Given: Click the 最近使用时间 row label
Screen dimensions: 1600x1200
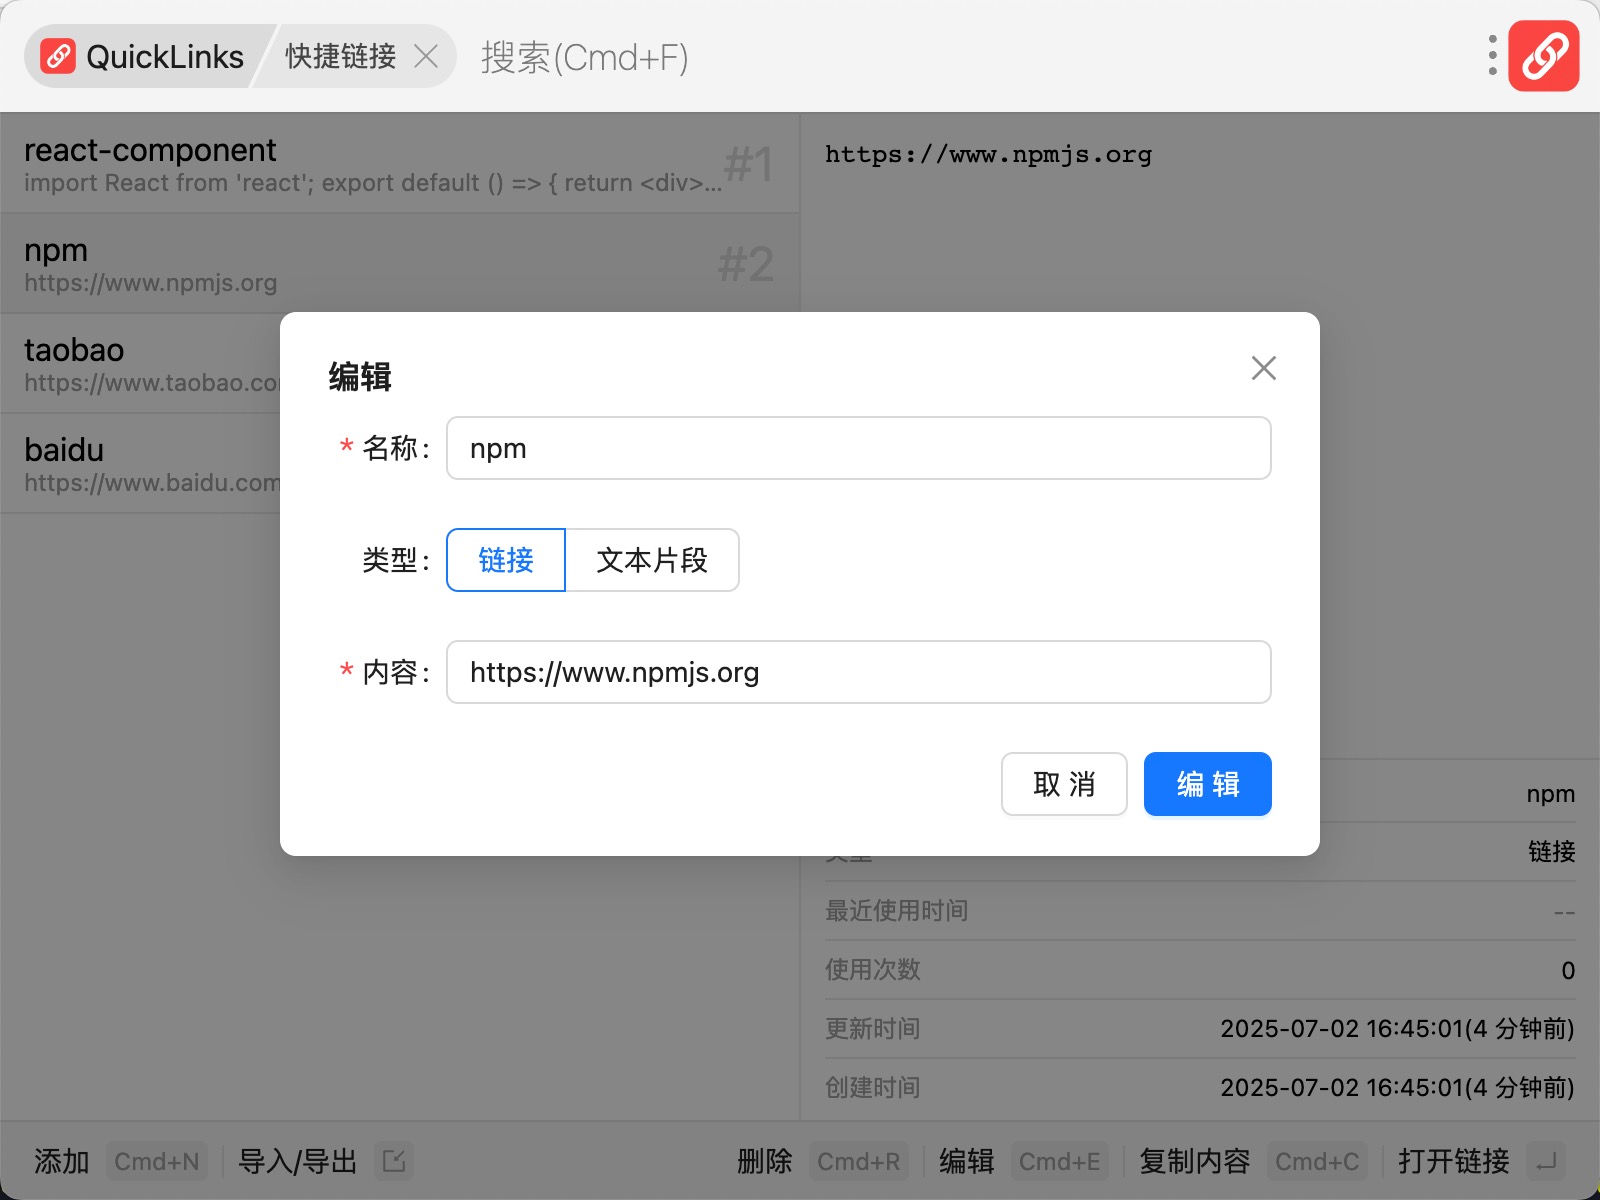Looking at the screenshot, I should [x=896, y=911].
